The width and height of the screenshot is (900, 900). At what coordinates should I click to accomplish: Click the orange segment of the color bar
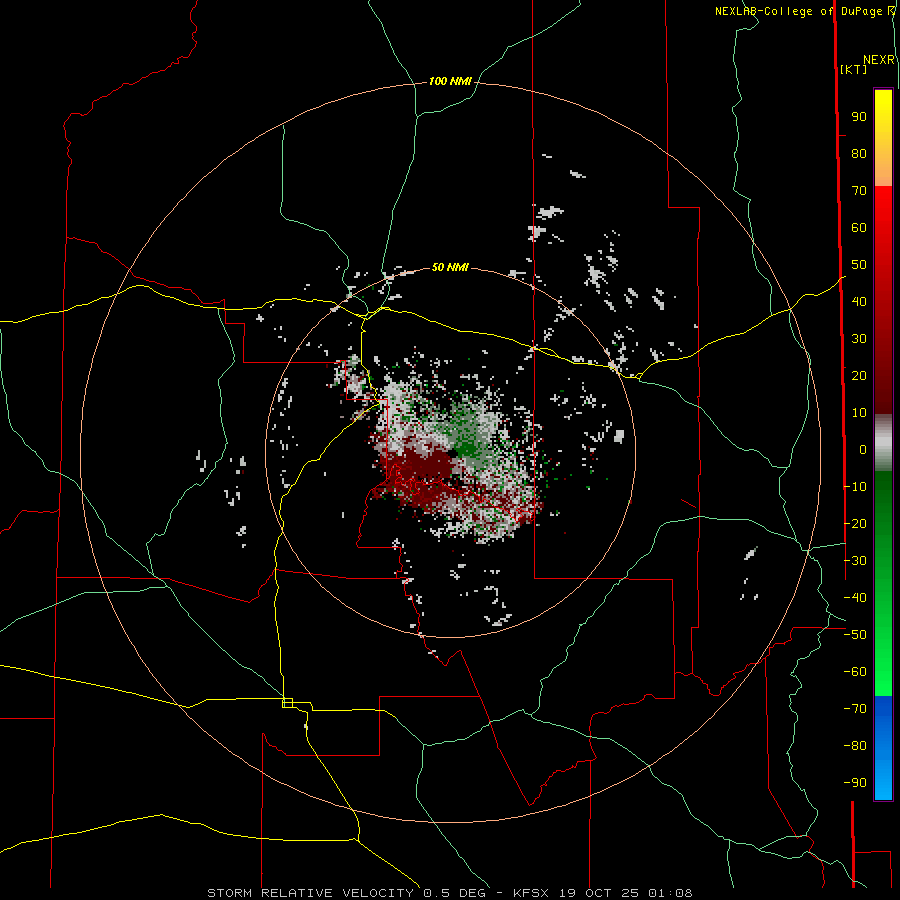tap(883, 170)
